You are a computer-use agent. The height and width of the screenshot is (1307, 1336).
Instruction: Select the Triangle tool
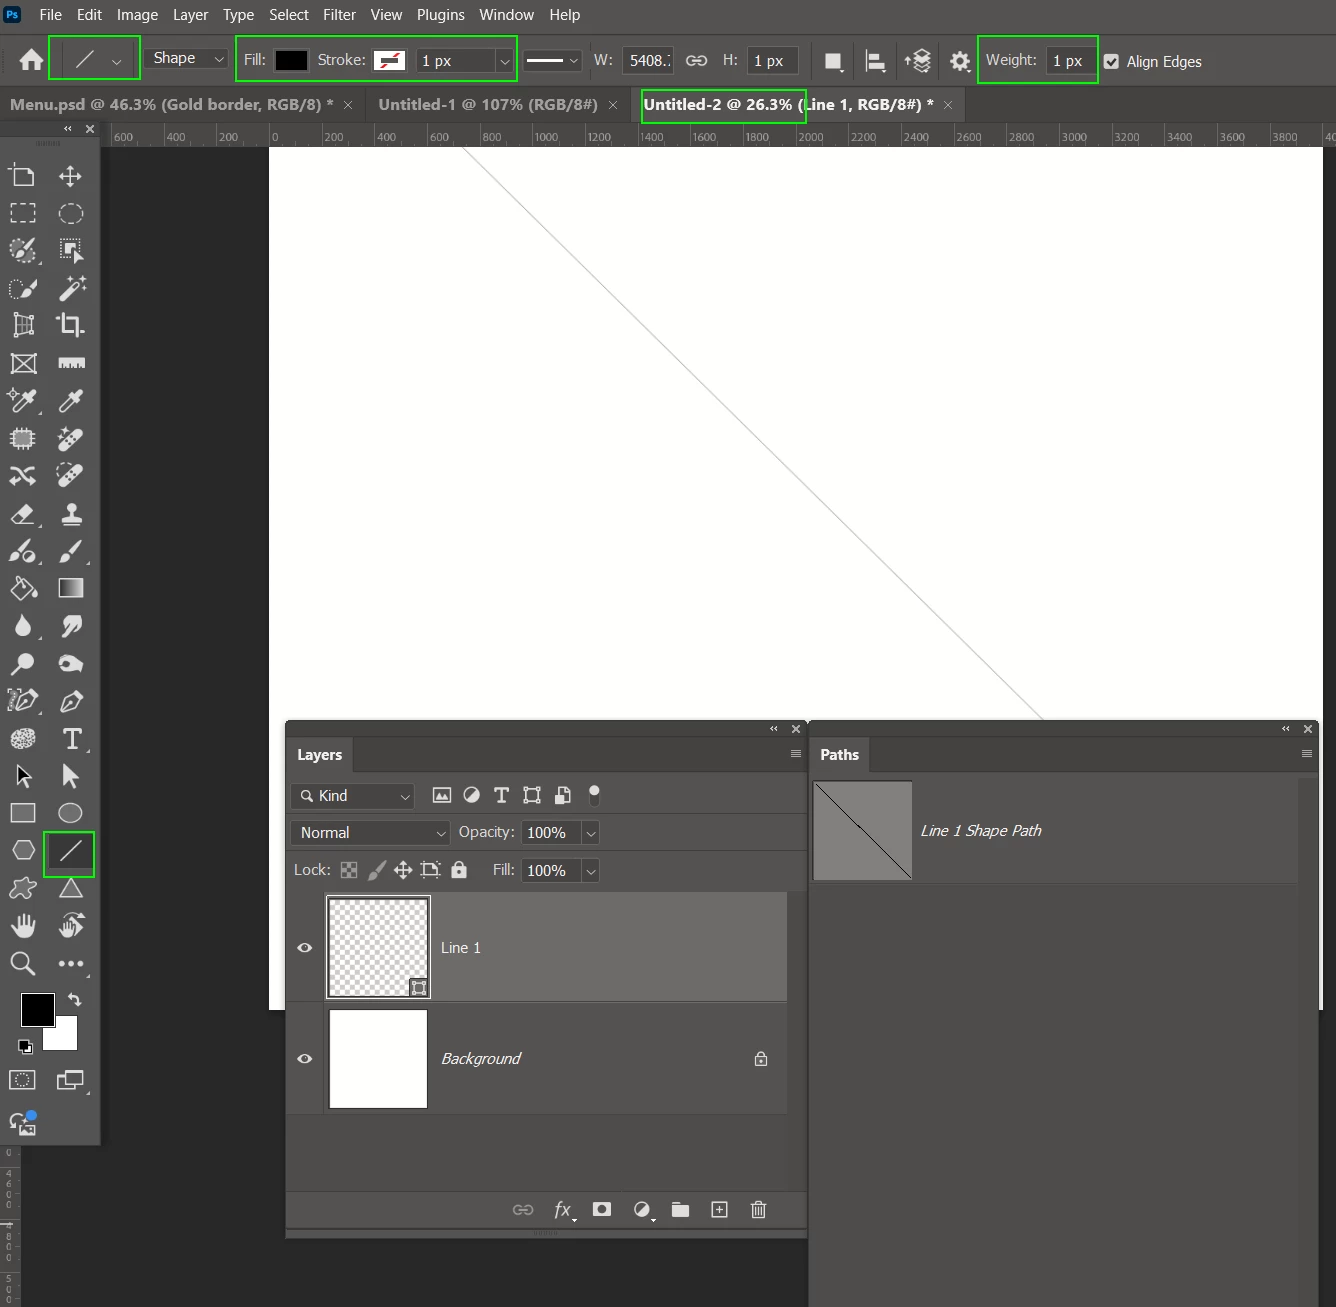point(71,888)
